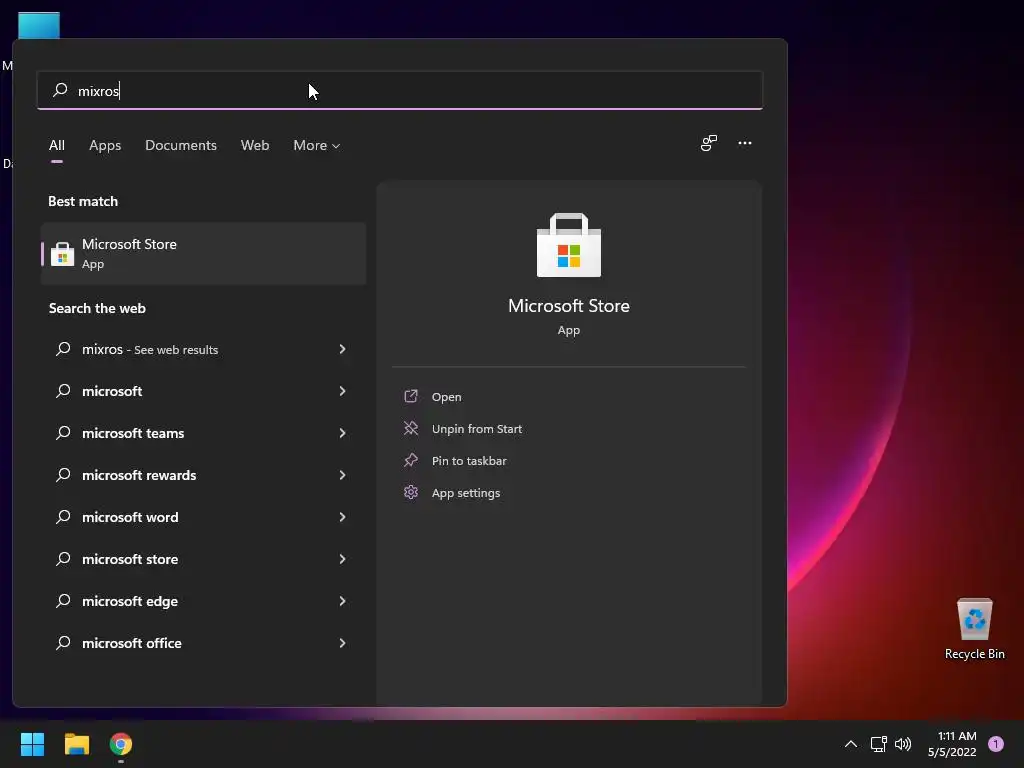Switch to the Web tab
1024x768 pixels.
pyautogui.click(x=255, y=145)
